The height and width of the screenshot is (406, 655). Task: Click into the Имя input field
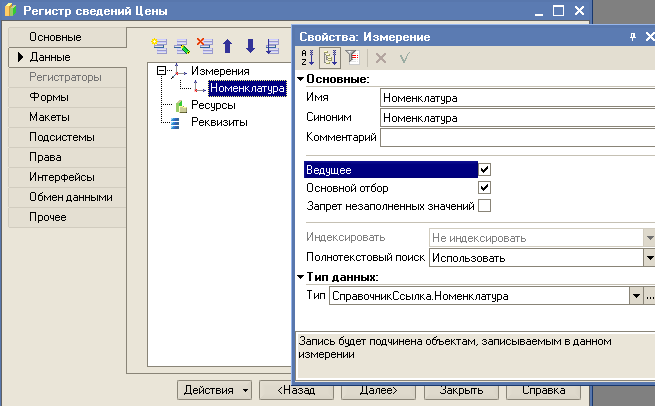518,98
